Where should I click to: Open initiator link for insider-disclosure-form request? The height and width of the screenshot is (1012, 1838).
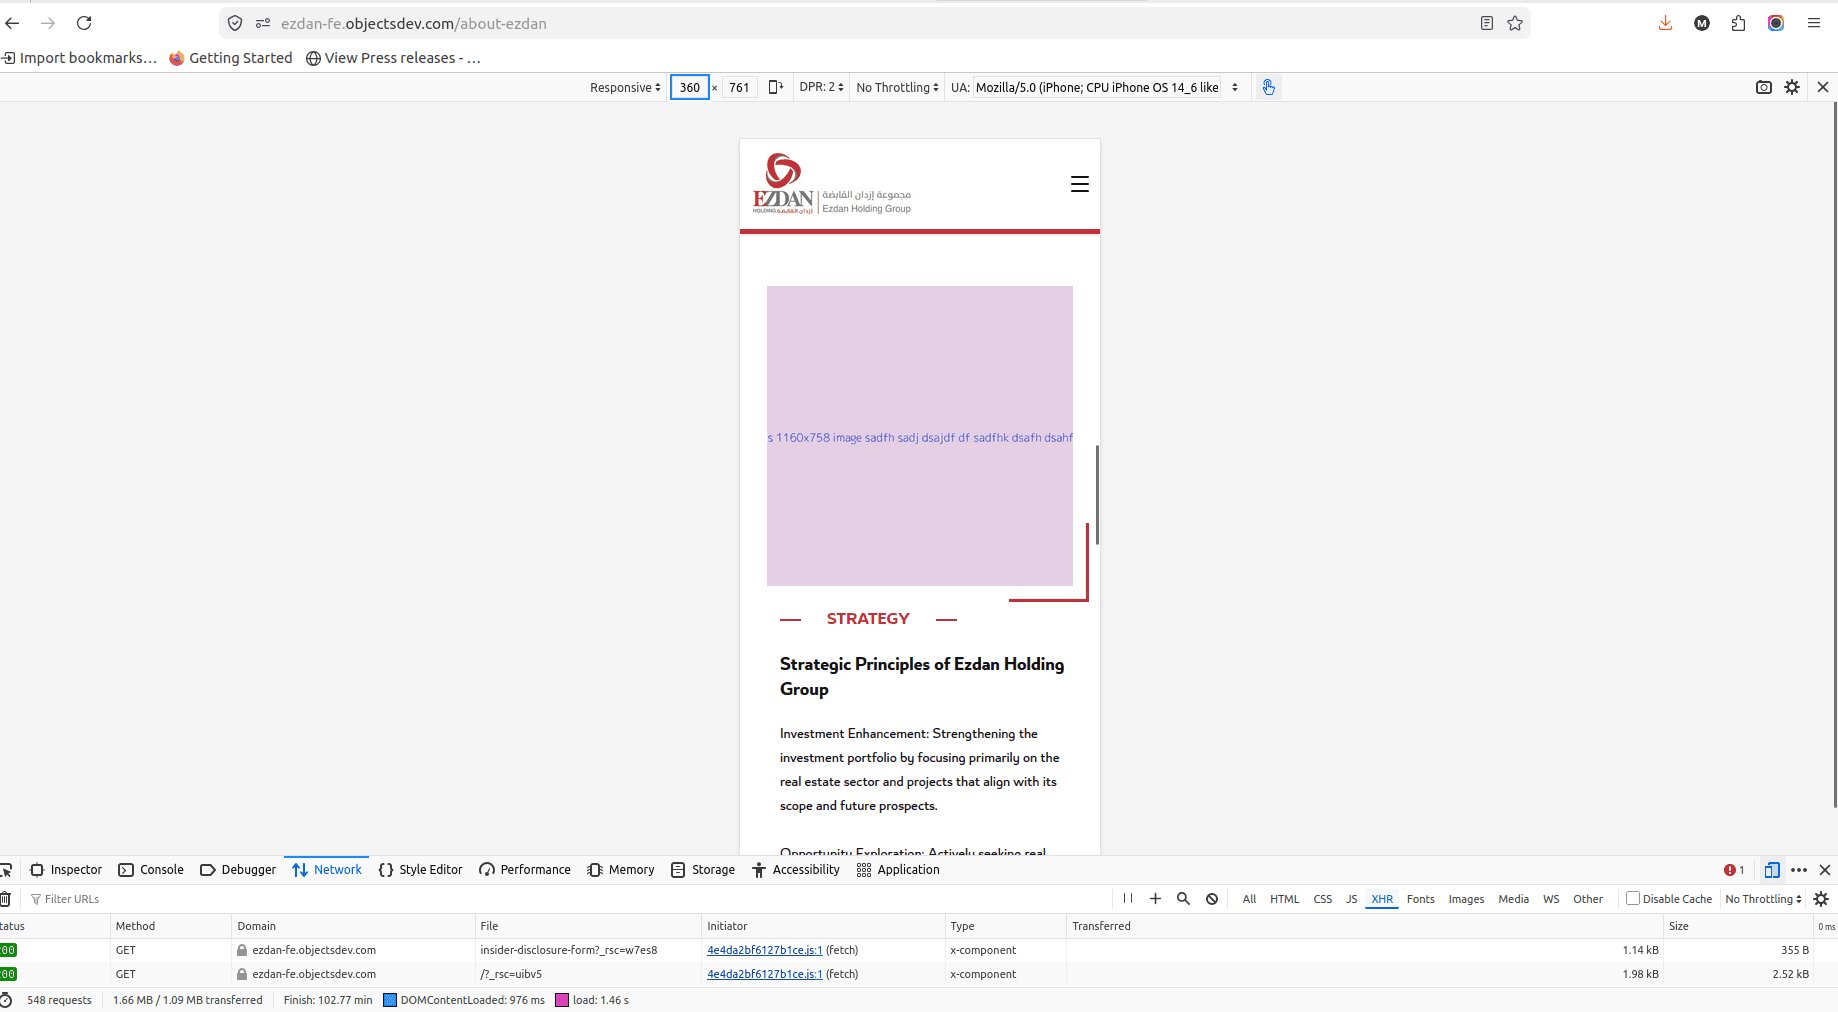[764, 950]
